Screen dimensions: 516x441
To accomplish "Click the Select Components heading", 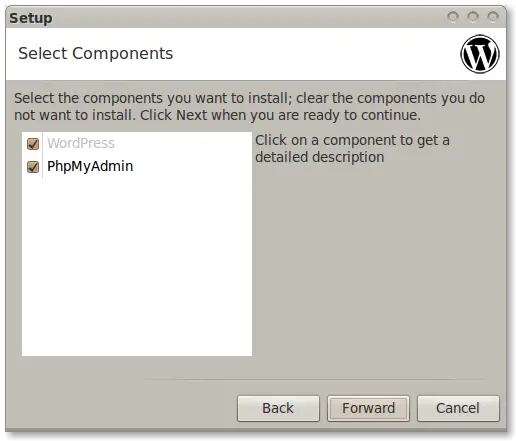I will point(96,53).
